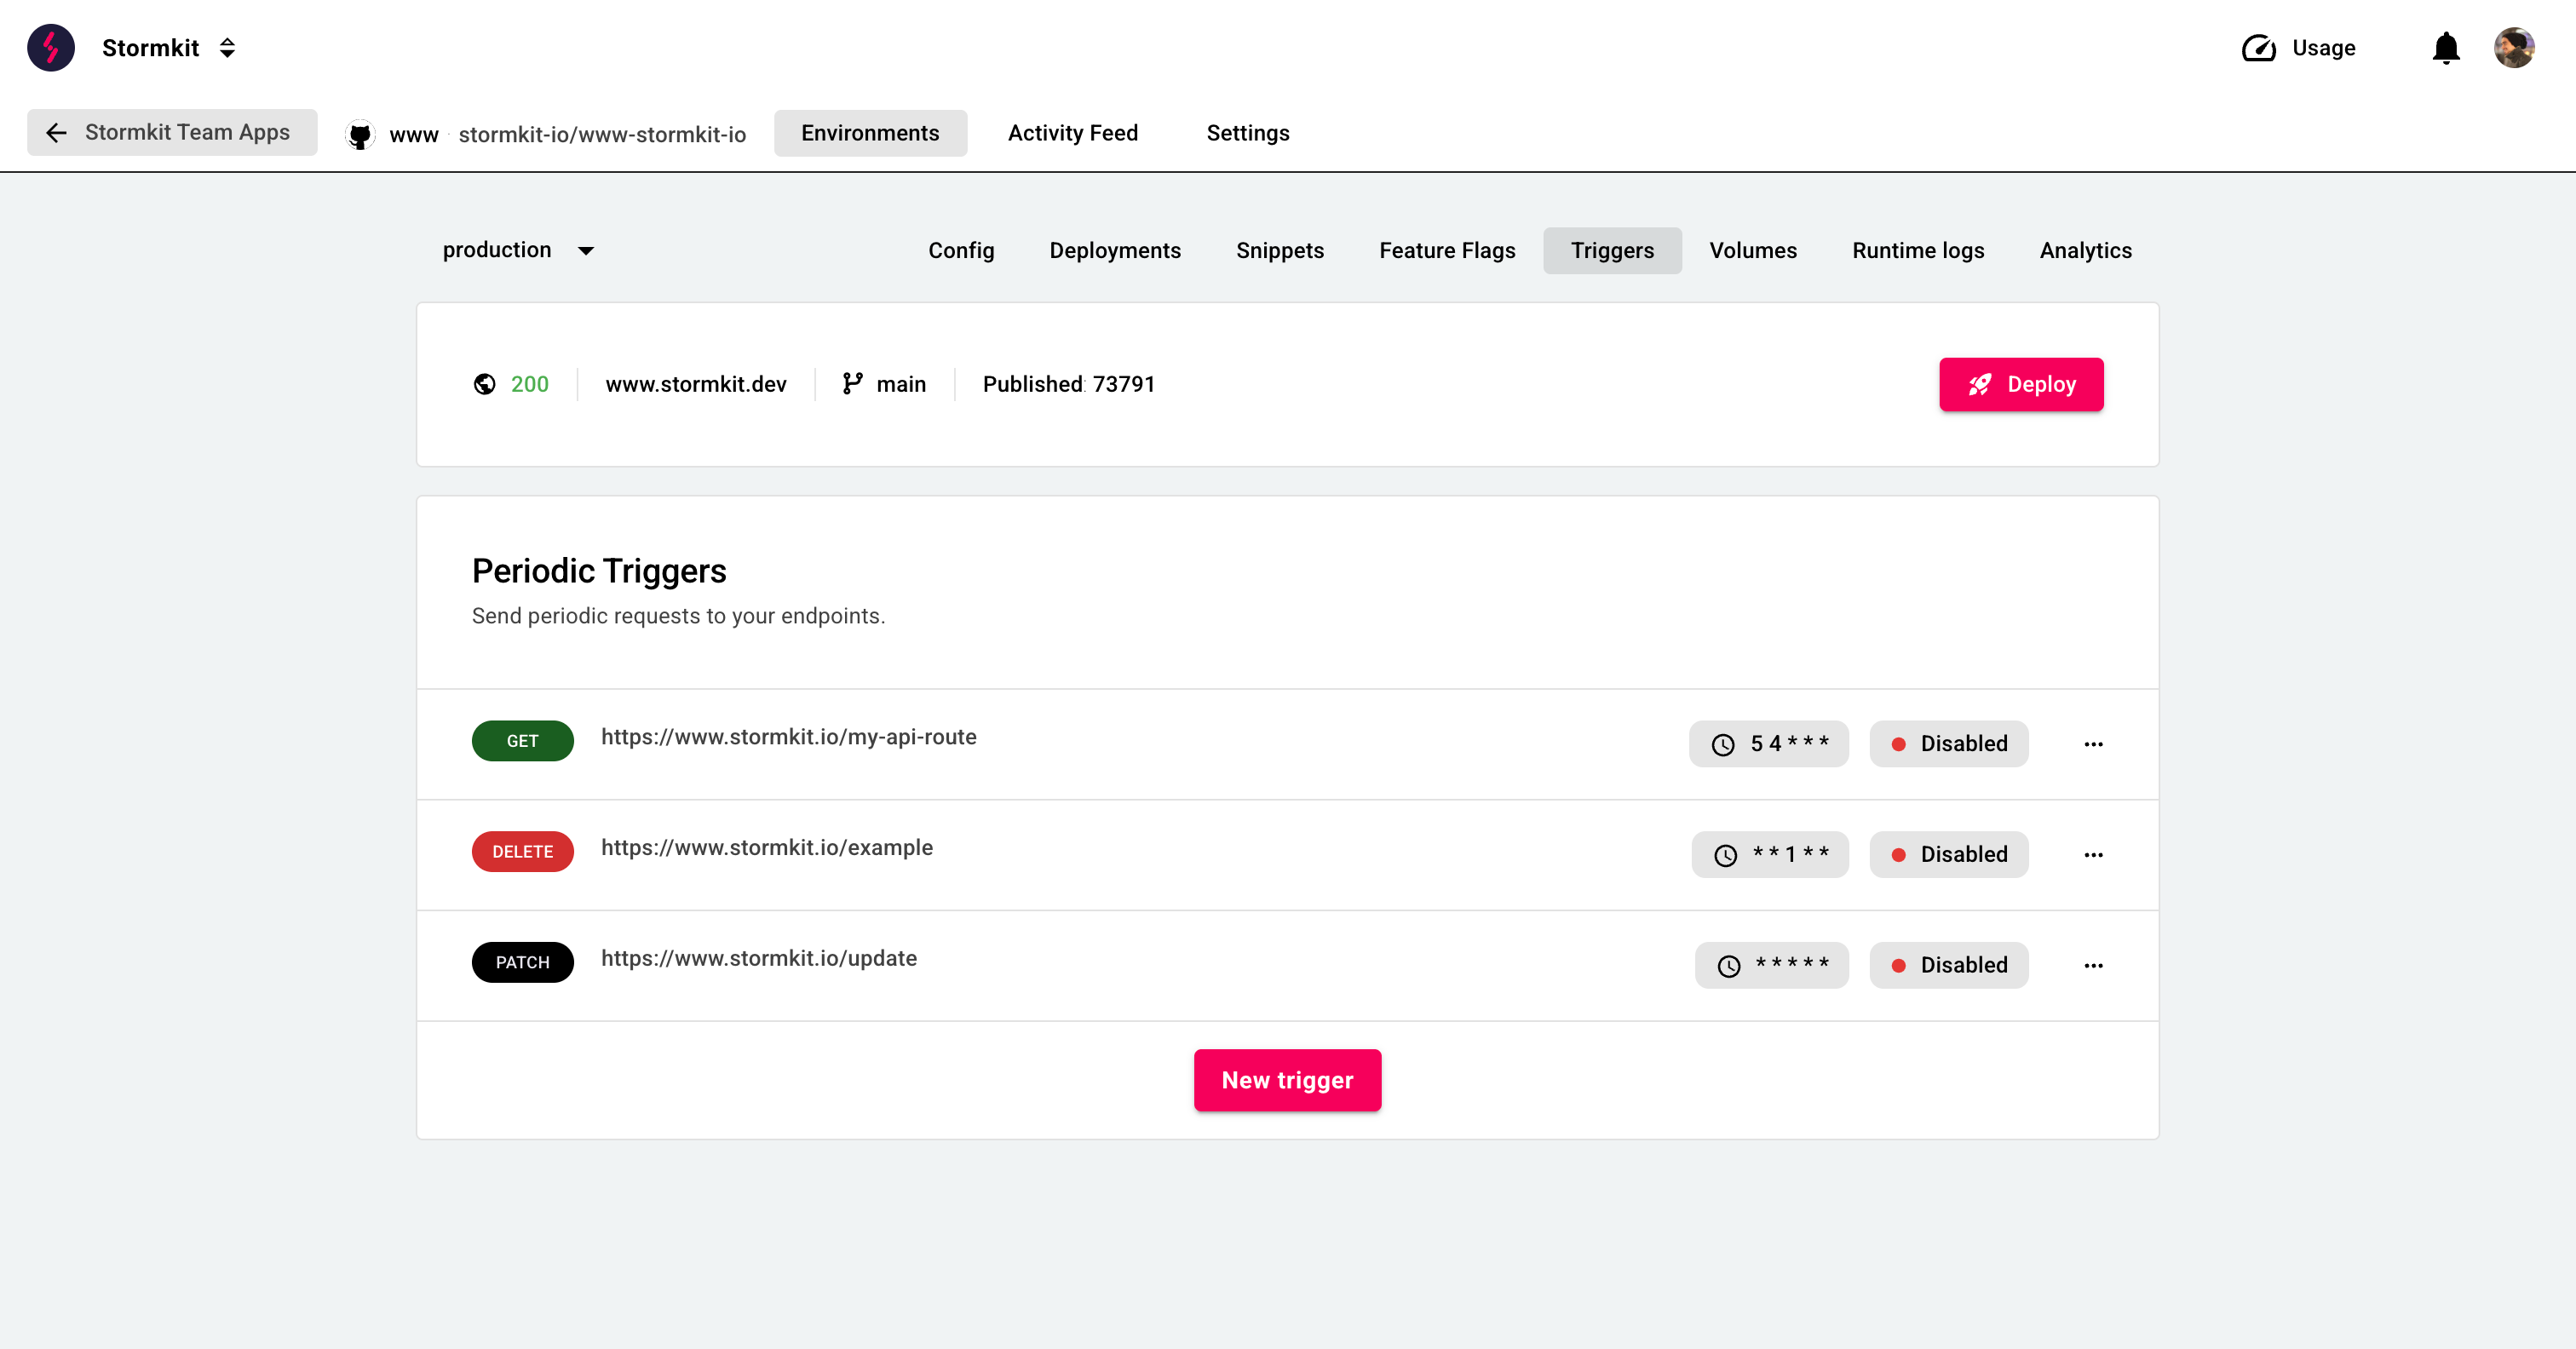Open the app Settings tab
Viewport: 2576px width, 1349px height.
(1247, 133)
